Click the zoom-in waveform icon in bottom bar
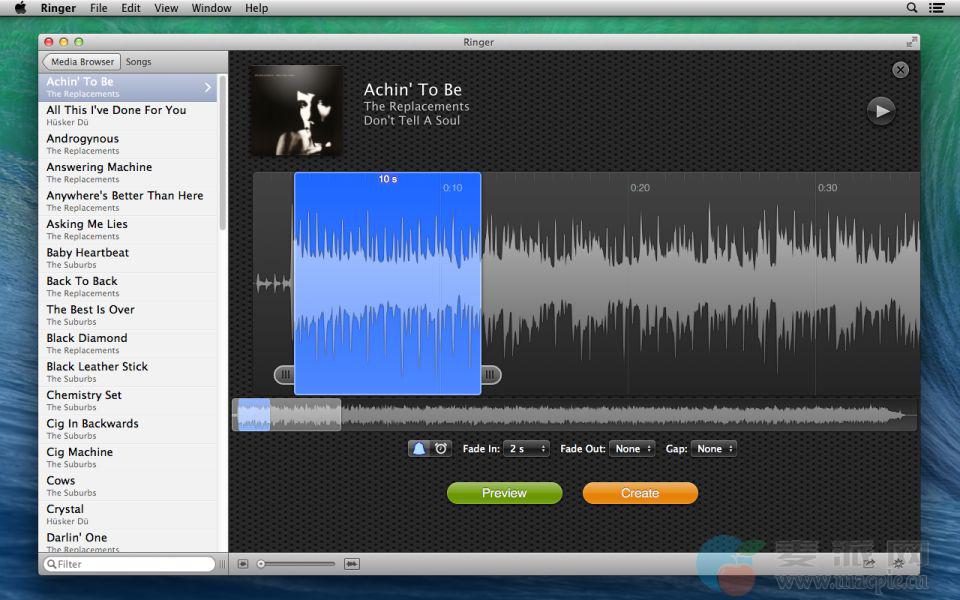This screenshot has height=600, width=960. coord(352,564)
